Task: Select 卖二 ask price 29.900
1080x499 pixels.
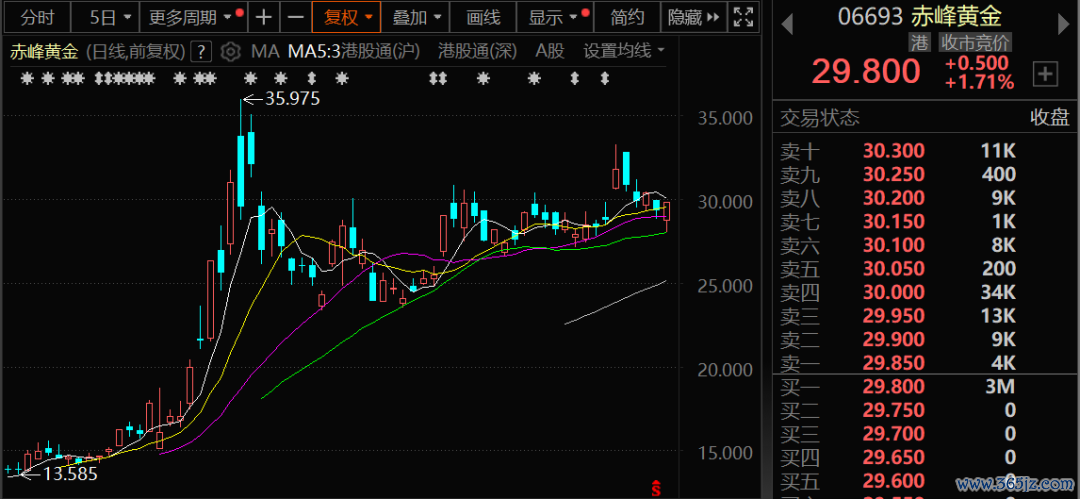Action: coord(893,340)
